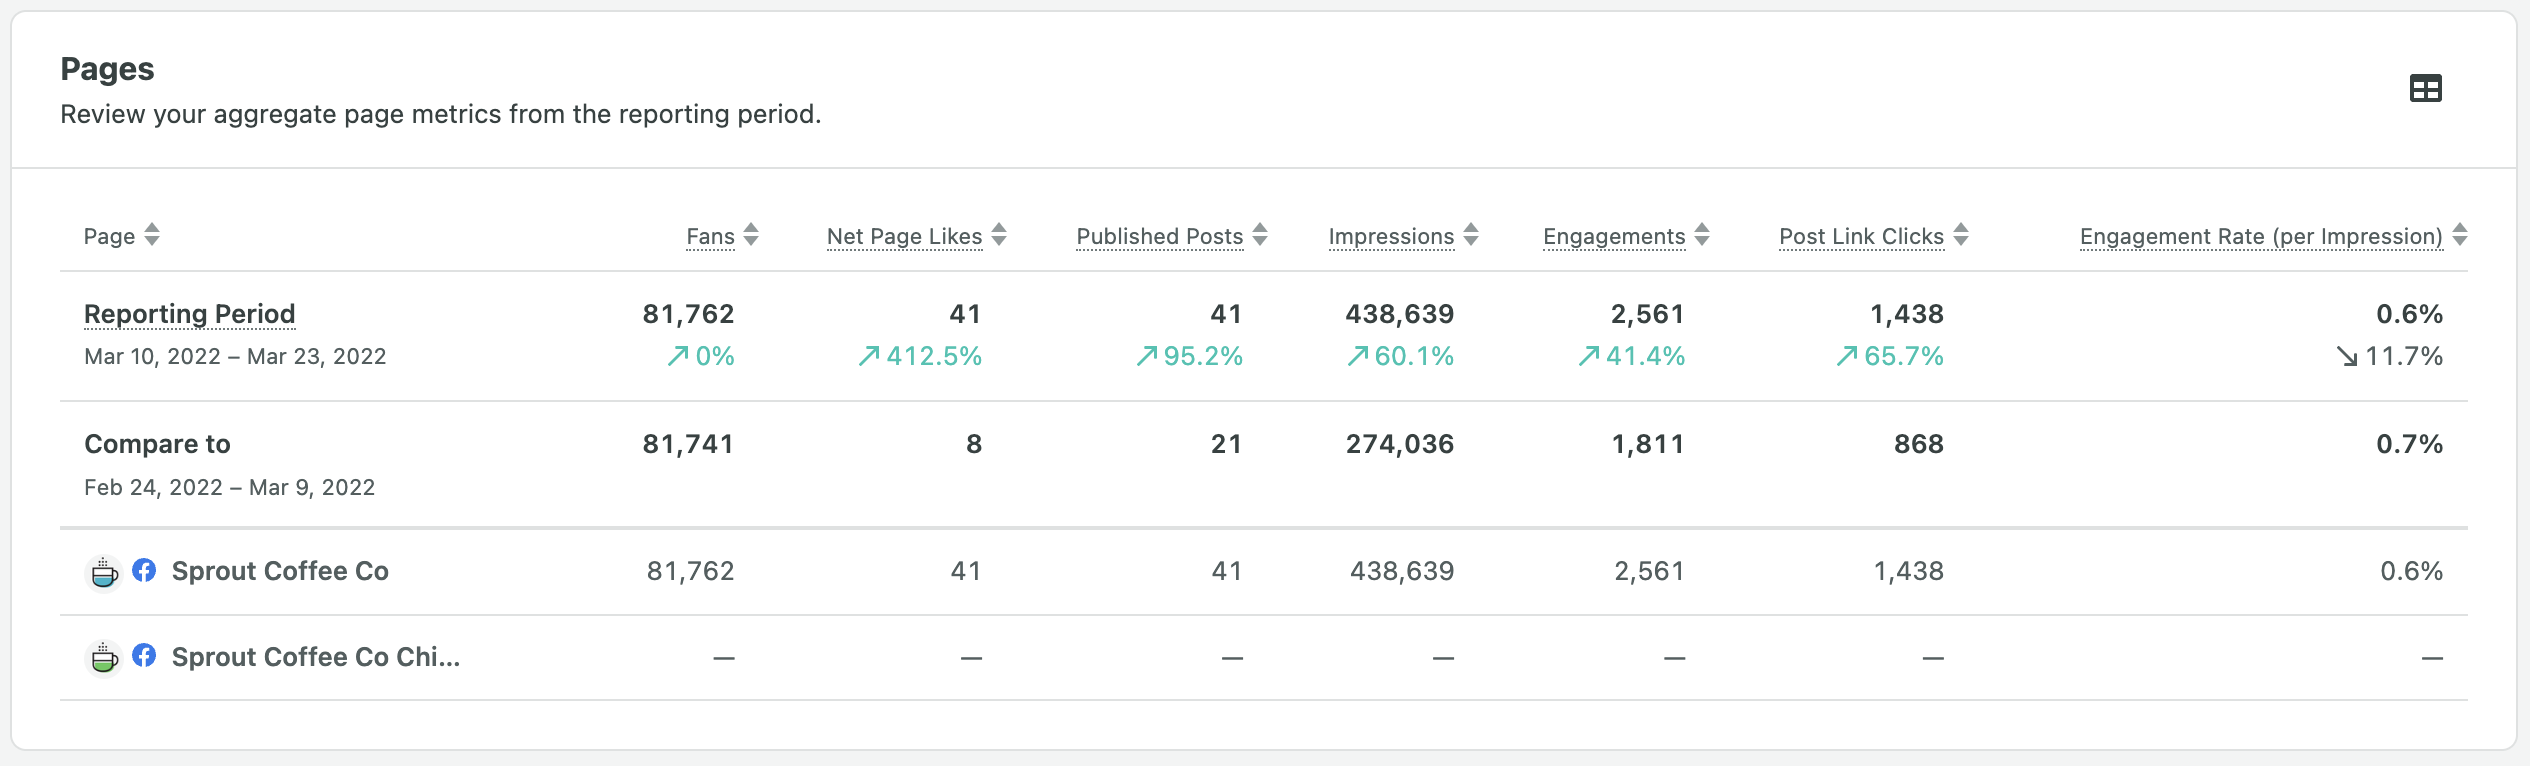
Task: Click the table view icon
Action: pyautogui.click(x=2425, y=89)
